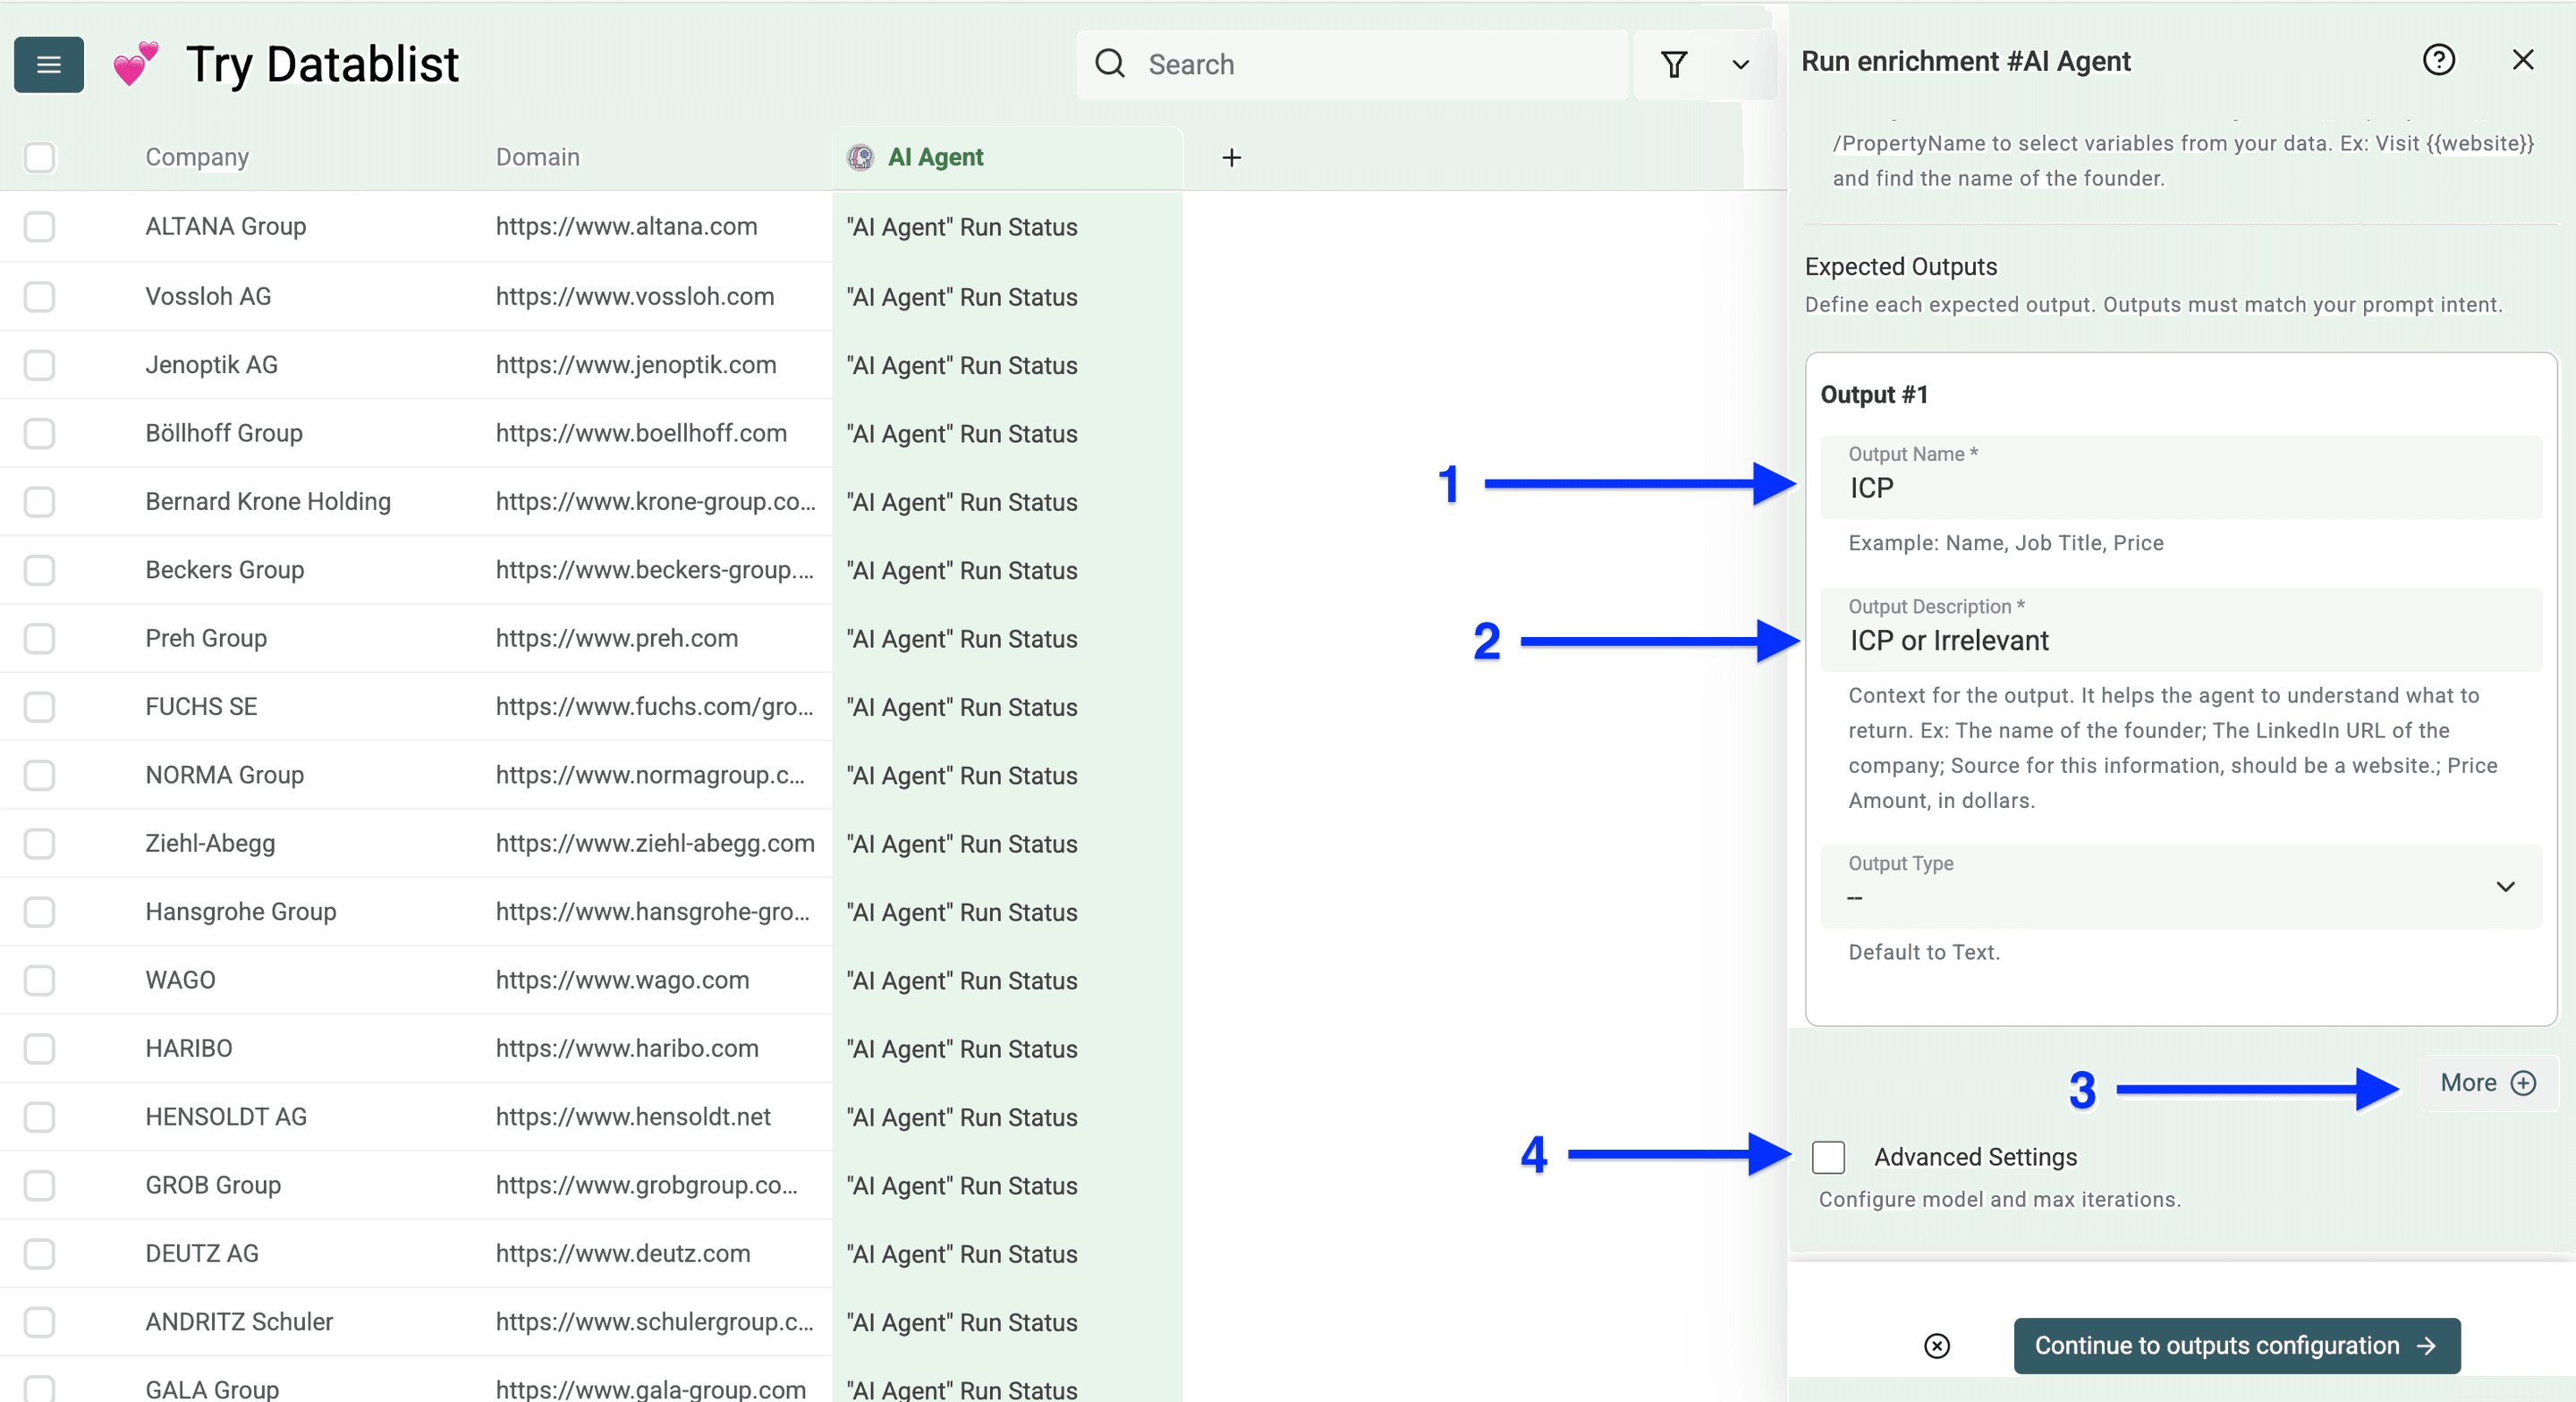This screenshot has height=1402, width=2576.
Task: Click the Output Name field
Action: pyautogui.click(x=2180, y=477)
